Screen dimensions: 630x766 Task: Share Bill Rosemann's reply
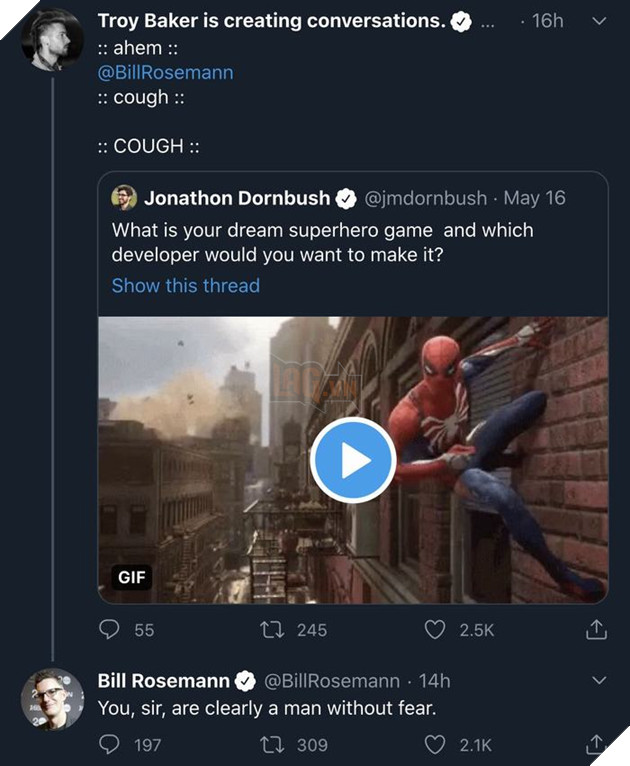(596, 744)
